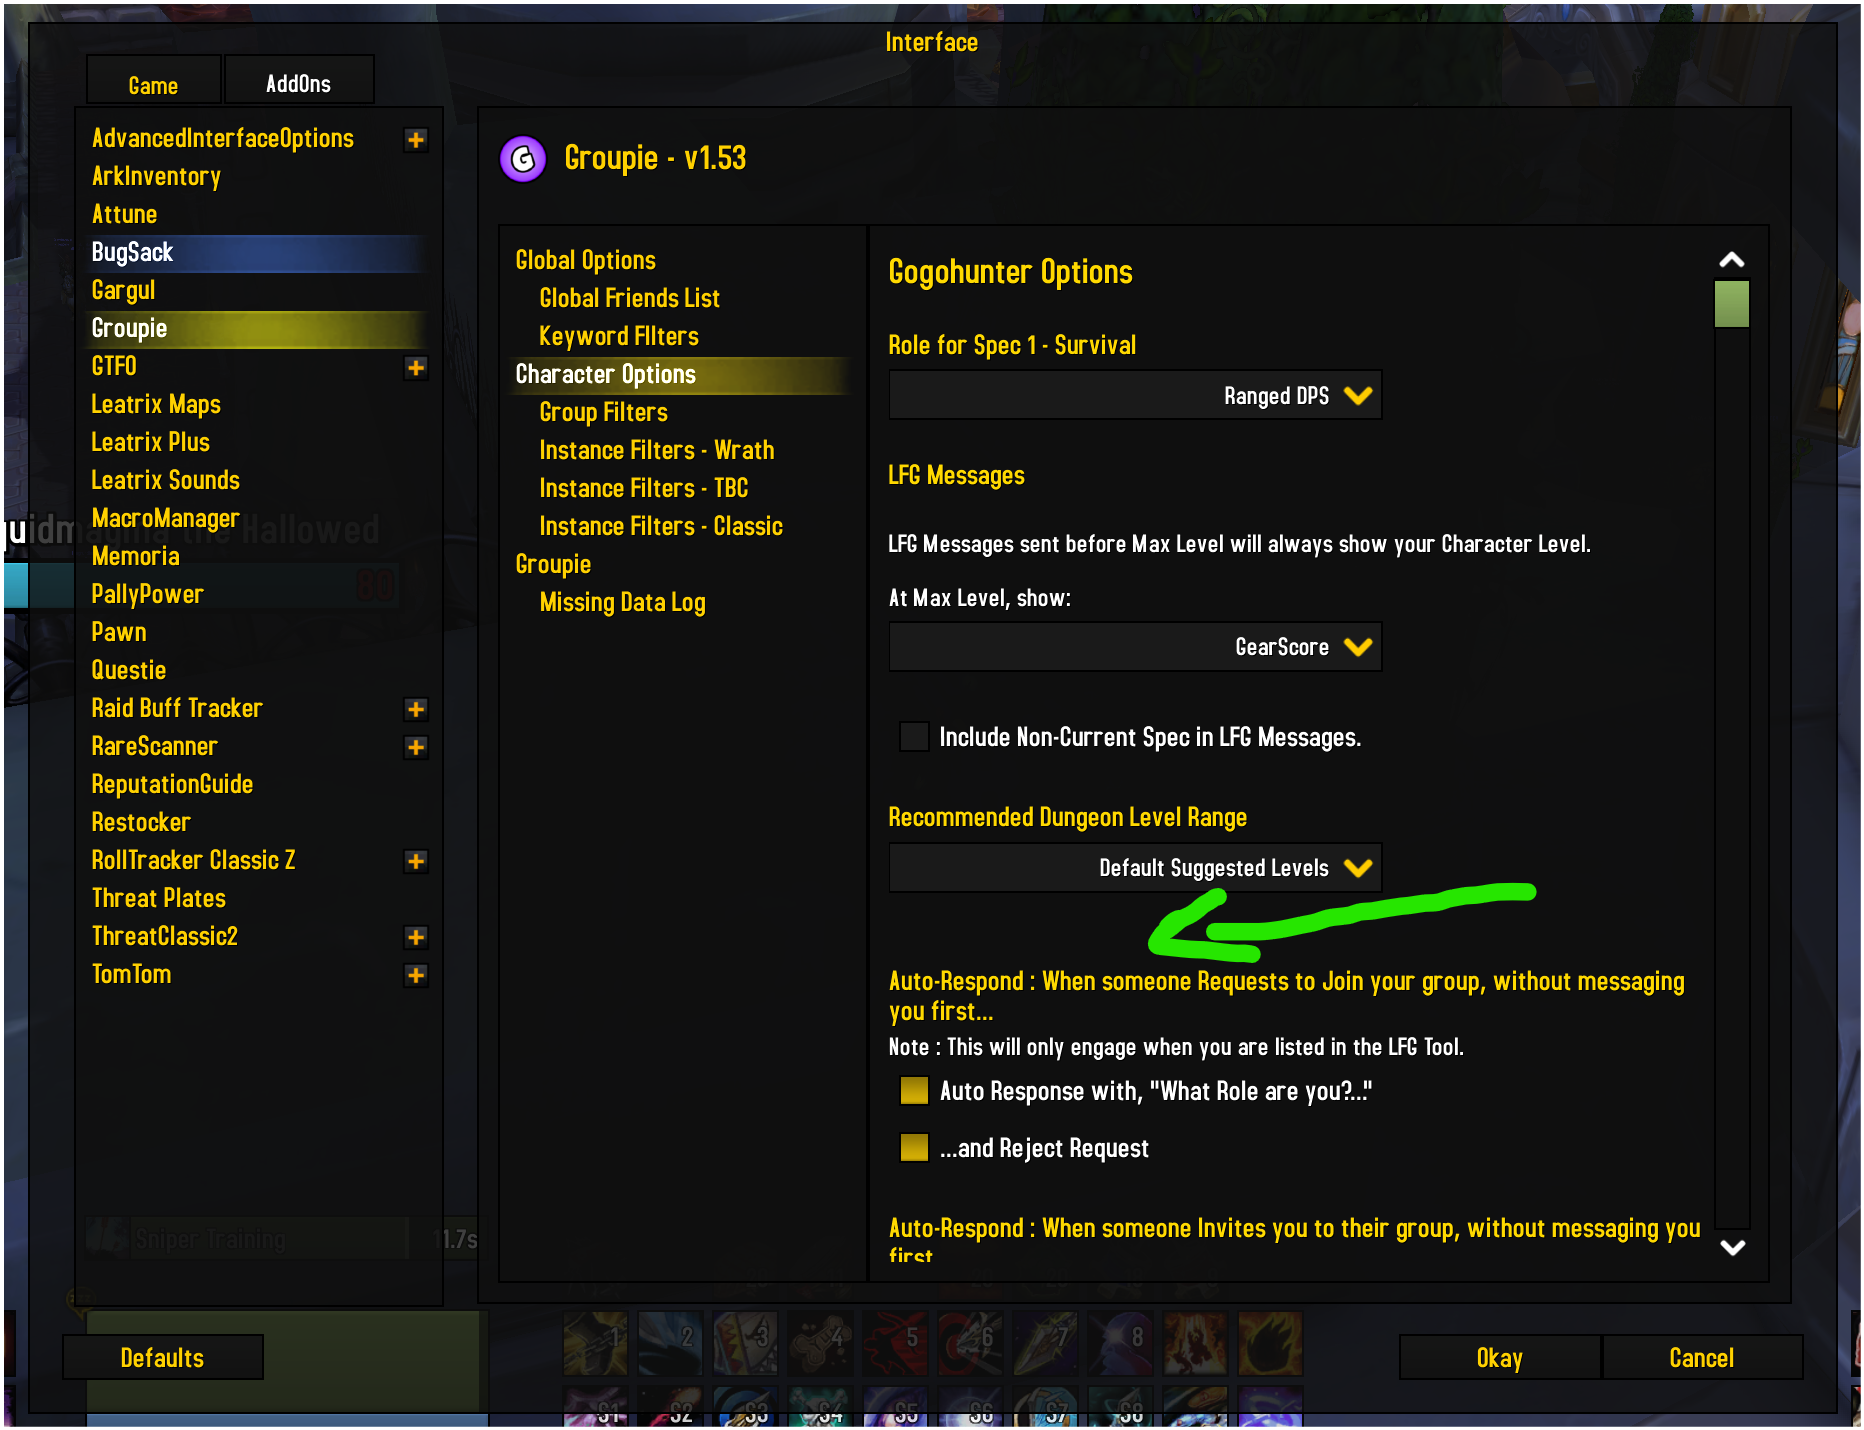Expand ThreatClassic2 plus icon
1864x1430 pixels.
pos(416,937)
